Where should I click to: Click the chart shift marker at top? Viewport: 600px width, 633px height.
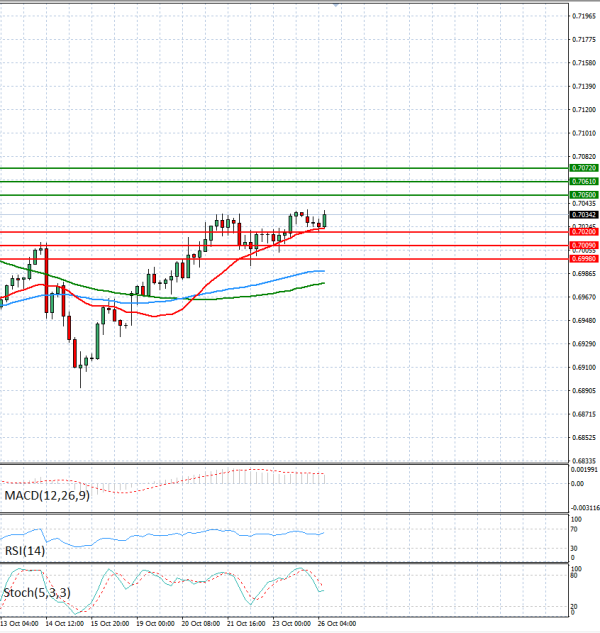coord(336,4)
